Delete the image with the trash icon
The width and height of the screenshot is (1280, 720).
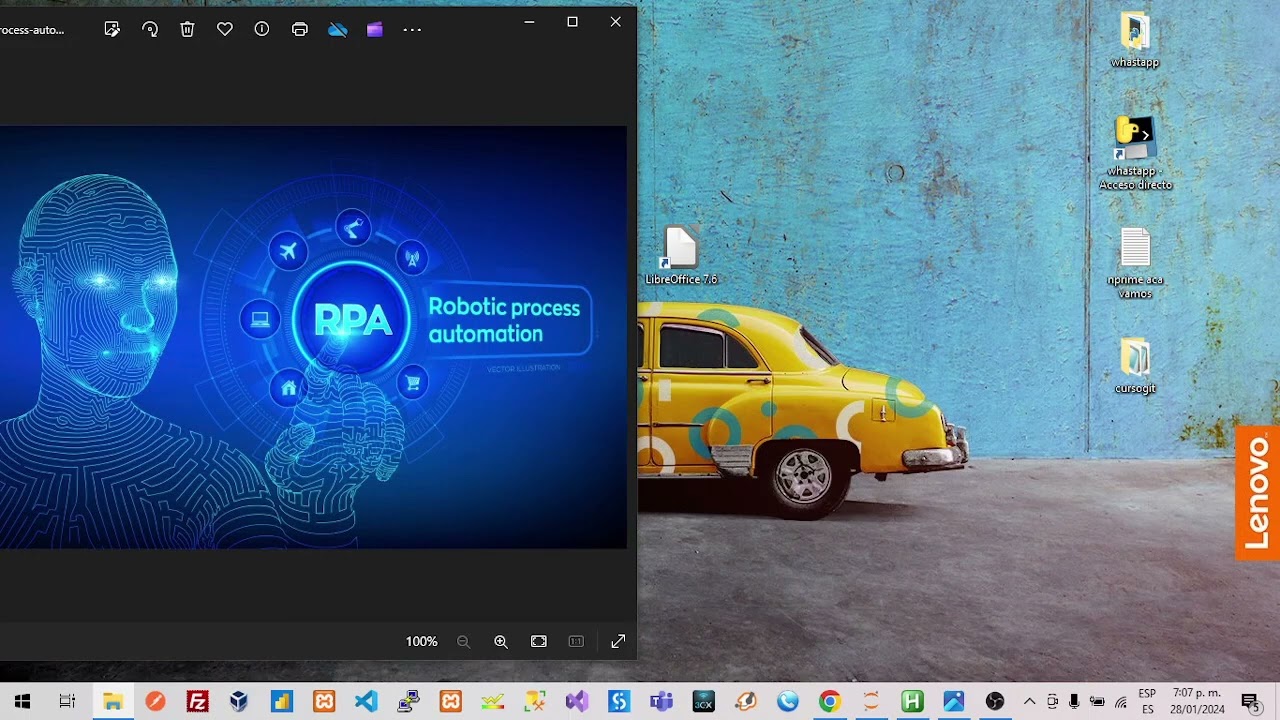pos(187,30)
